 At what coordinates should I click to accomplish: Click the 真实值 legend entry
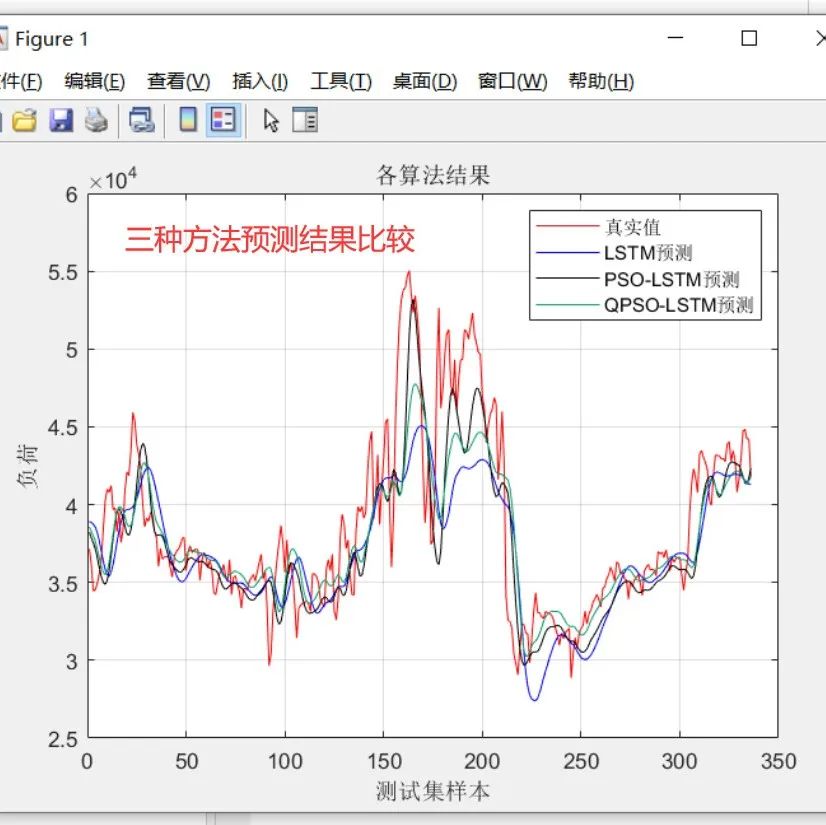(632, 228)
